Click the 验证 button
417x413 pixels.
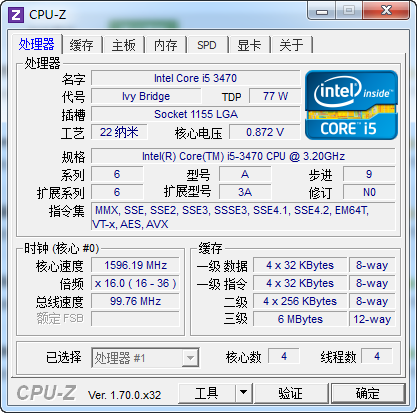[x=291, y=393]
